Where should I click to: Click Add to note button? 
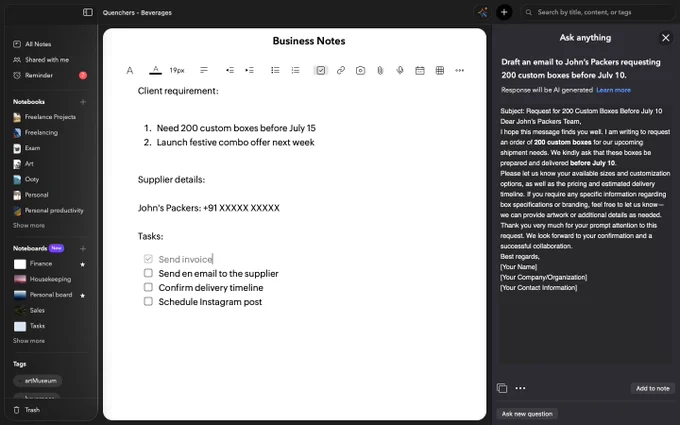pyautogui.click(x=653, y=388)
